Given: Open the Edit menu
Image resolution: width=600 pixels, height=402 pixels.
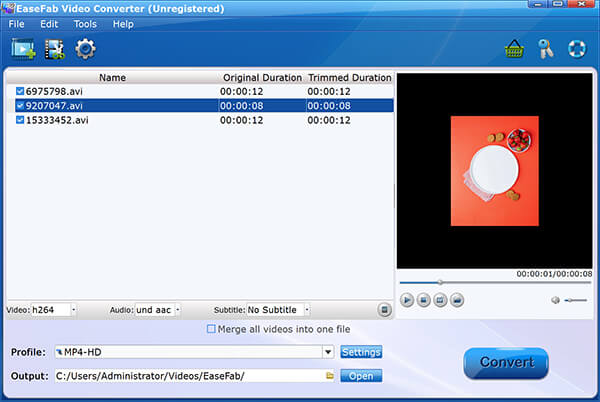Looking at the screenshot, I should pyautogui.click(x=49, y=24).
